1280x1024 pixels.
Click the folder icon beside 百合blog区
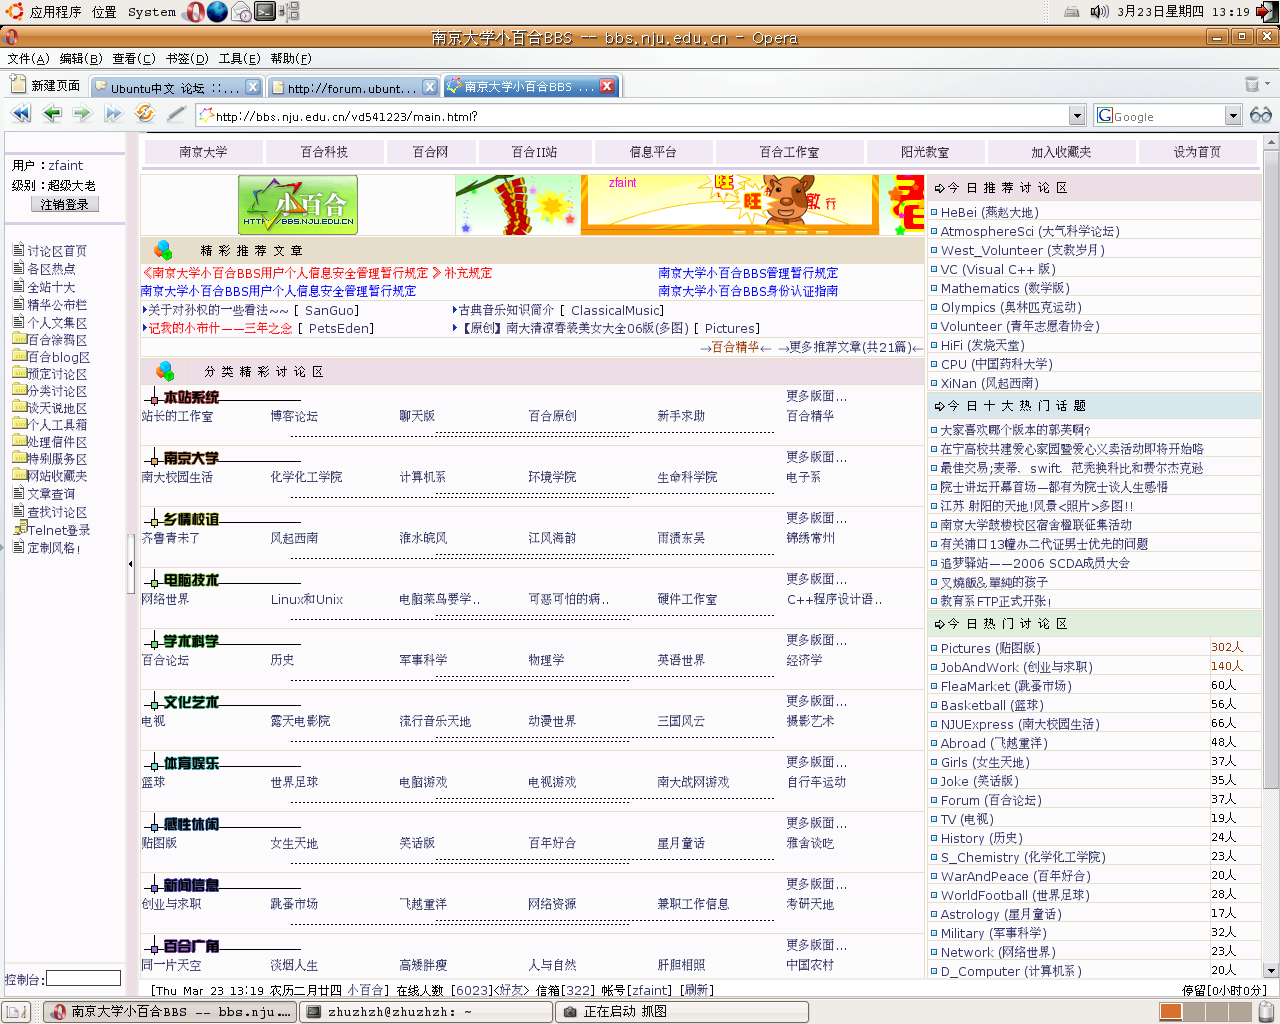[x=19, y=356]
